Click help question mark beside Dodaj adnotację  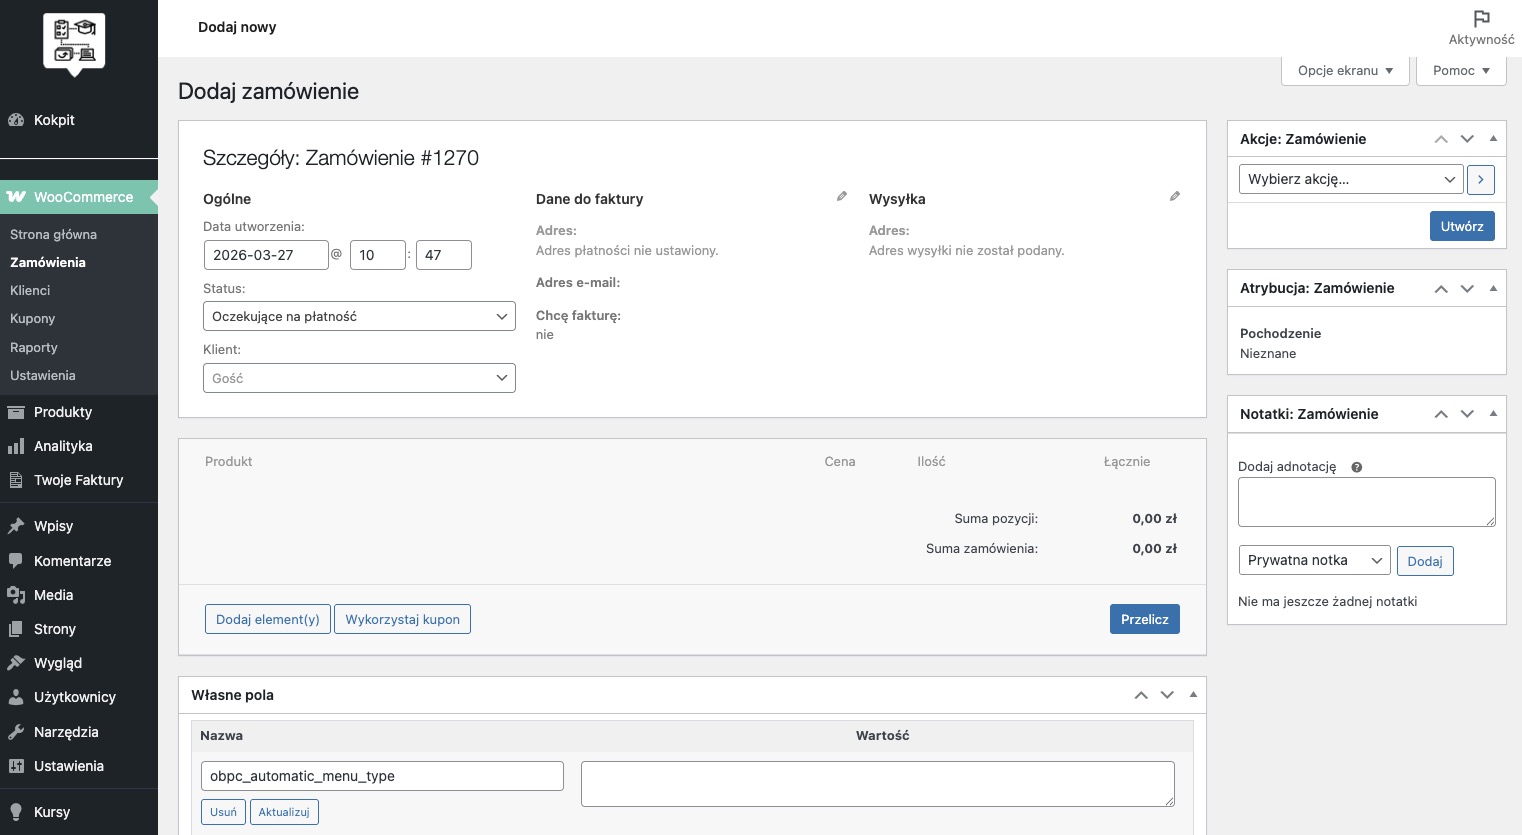(1357, 467)
